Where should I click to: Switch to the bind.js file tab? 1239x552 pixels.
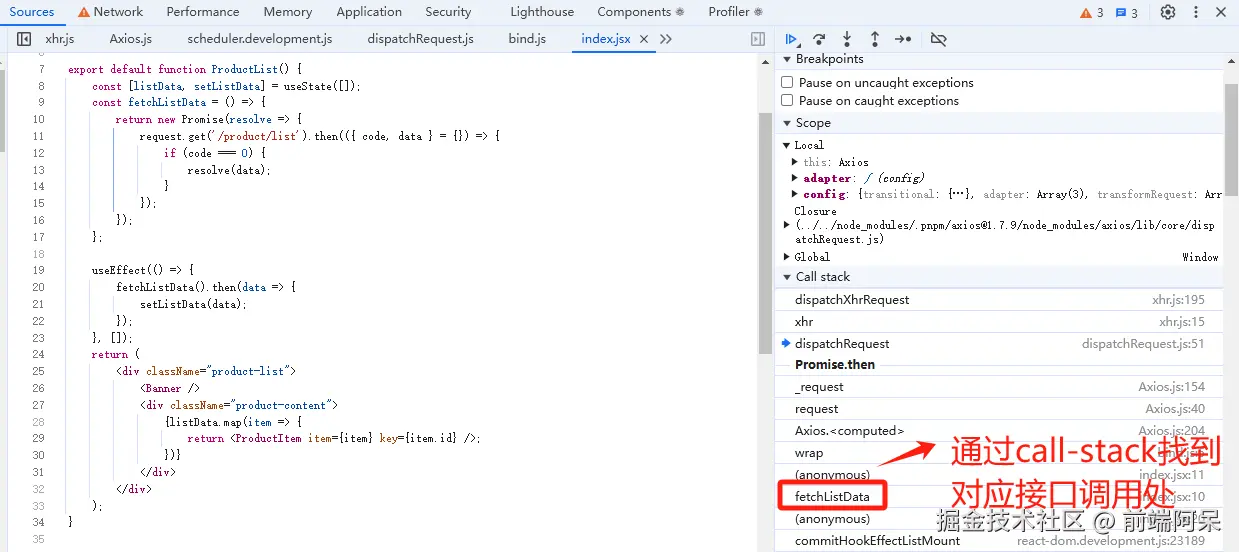[527, 39]
